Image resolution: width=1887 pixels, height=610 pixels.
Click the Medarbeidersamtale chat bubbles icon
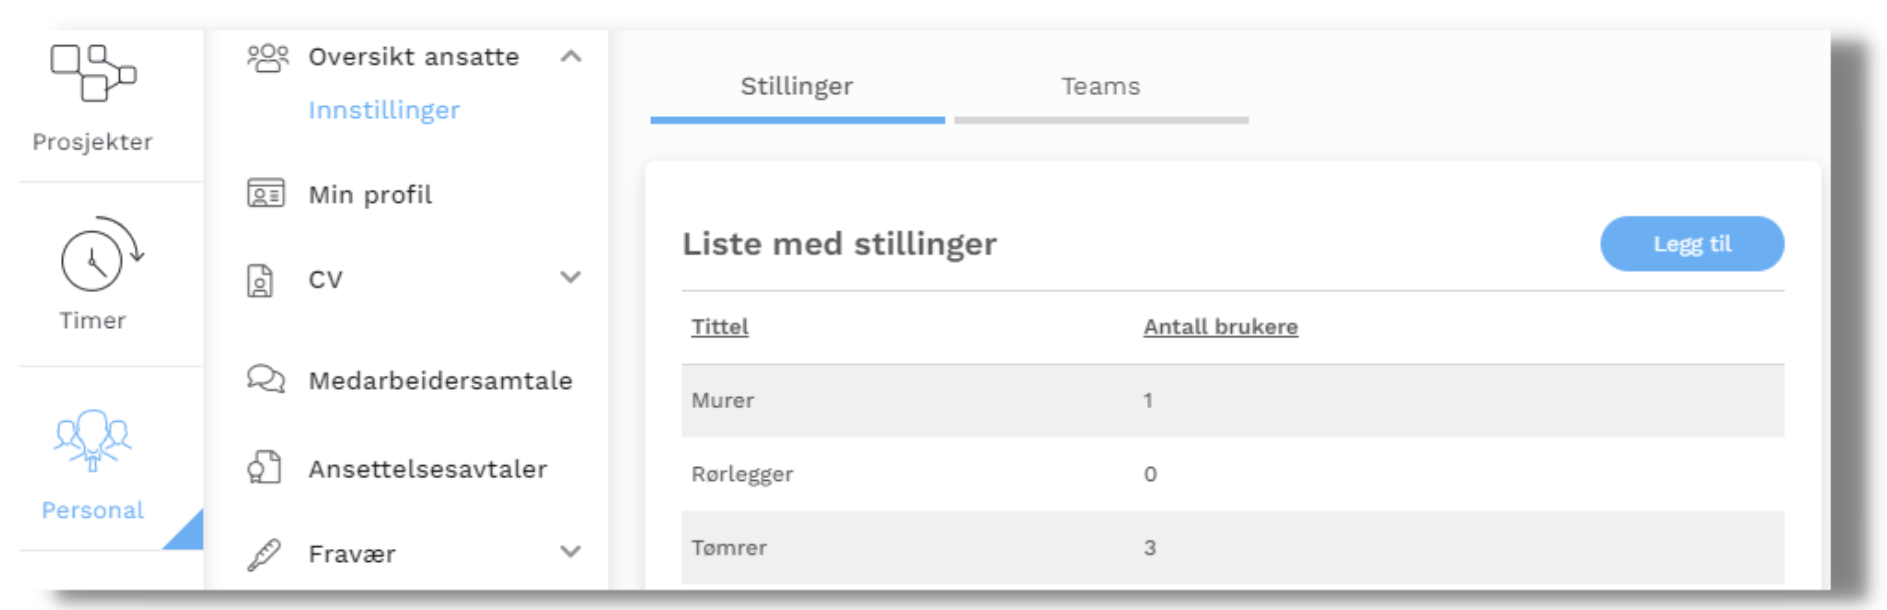[x=266, y=380]
